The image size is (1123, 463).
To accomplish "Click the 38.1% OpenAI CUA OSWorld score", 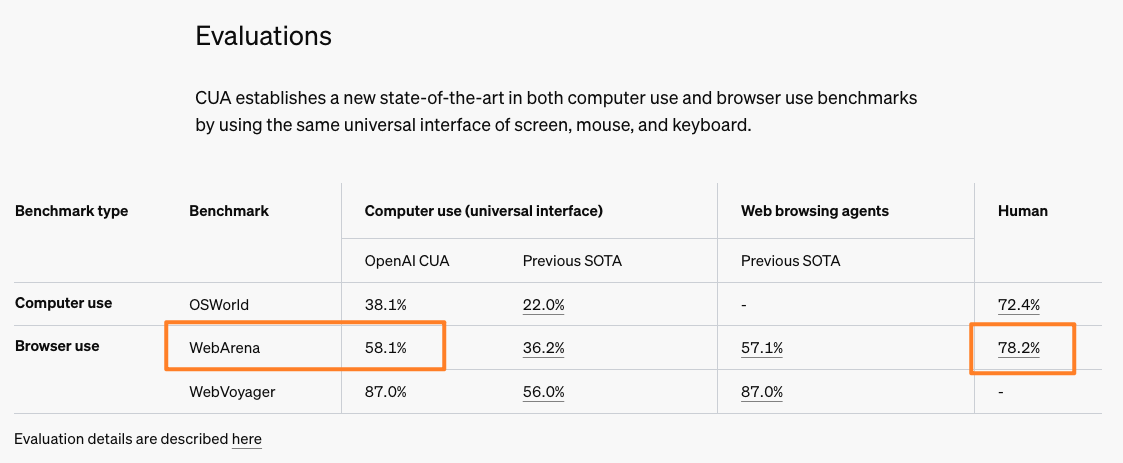I will click(386, 304).
